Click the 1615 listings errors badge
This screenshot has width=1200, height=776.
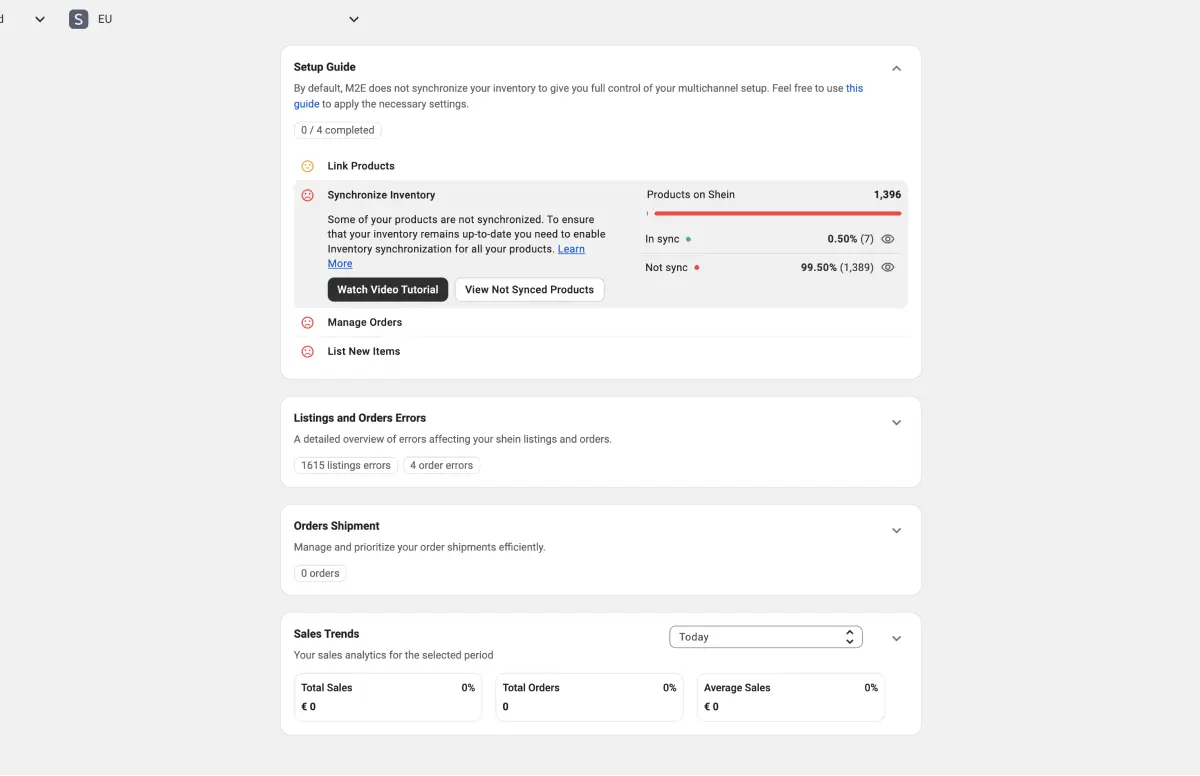pos(346,466)
